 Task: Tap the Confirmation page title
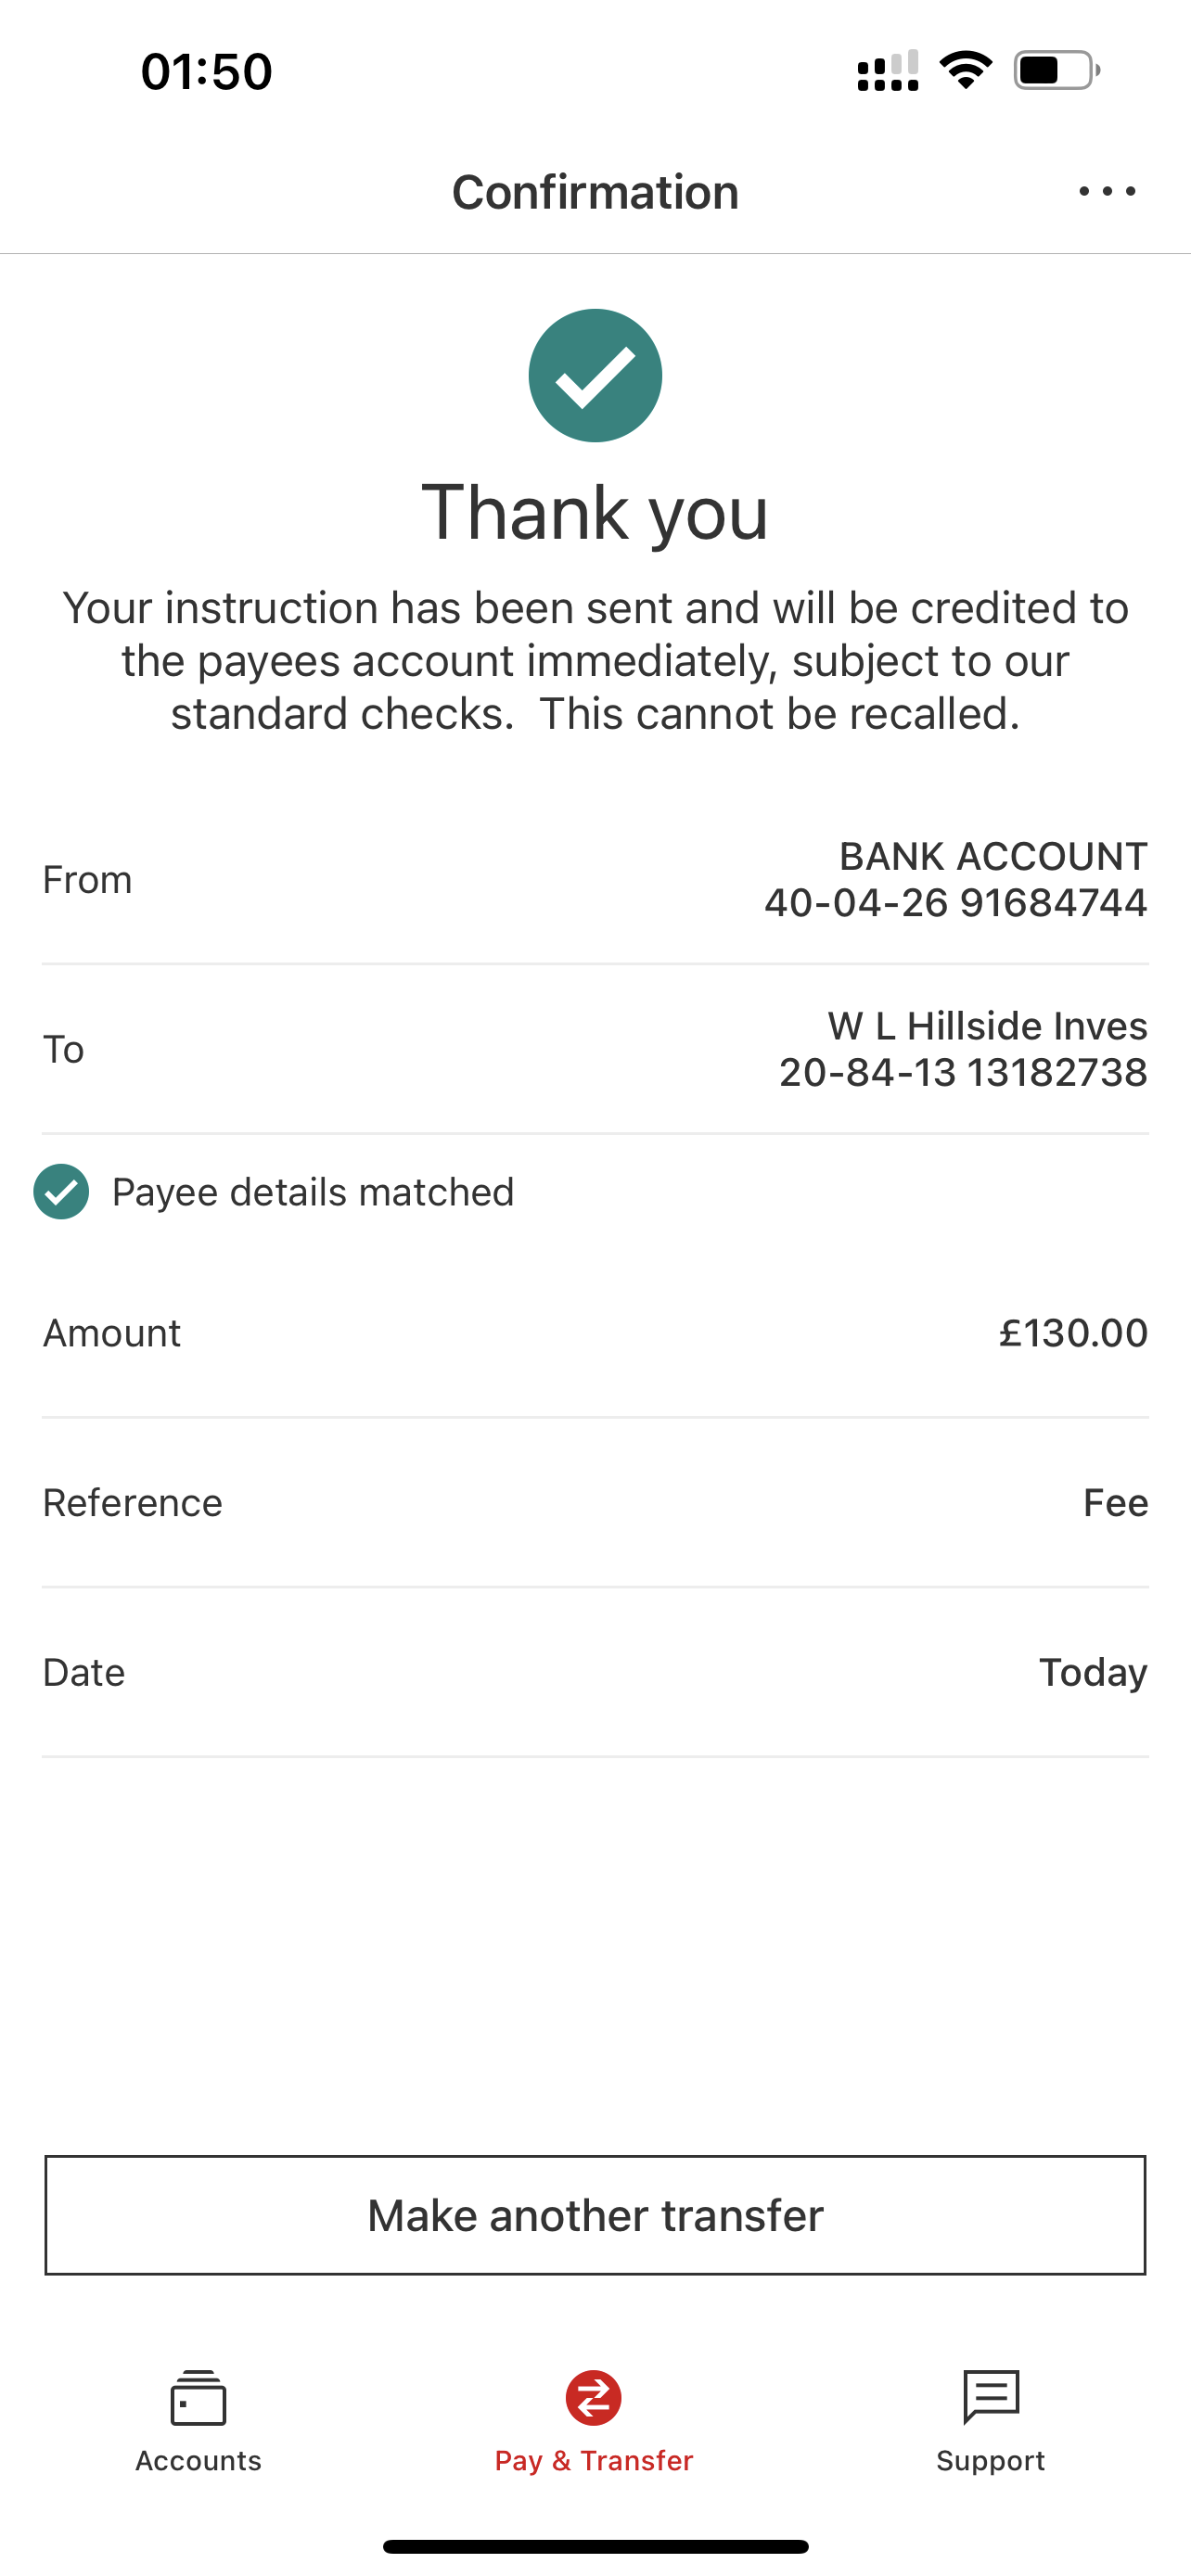click(x=595, y=192)
